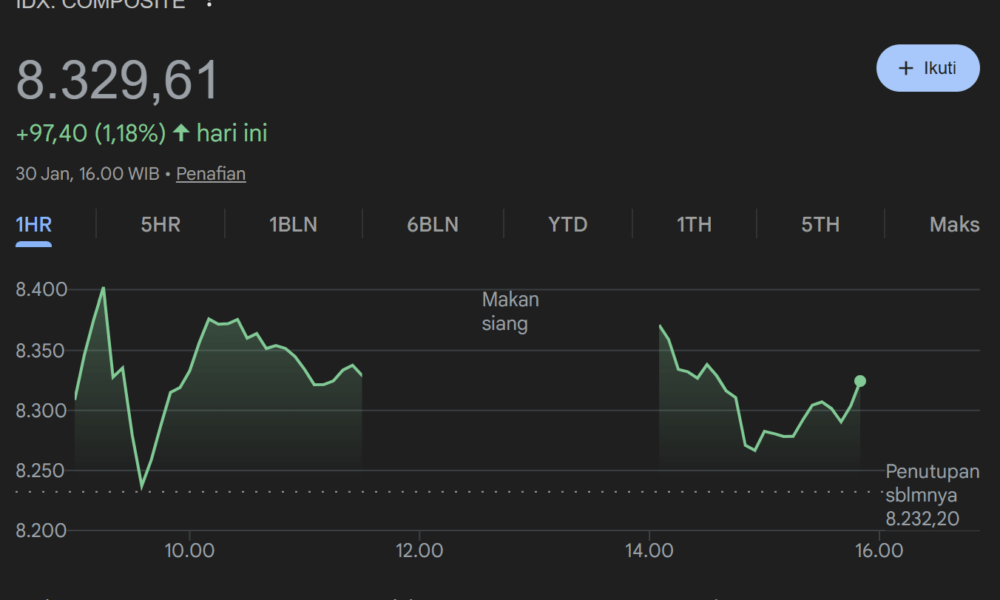This screenshot has width=1000, height=600.
Task: Select the 6BLN time range
Action: [432, 225]
